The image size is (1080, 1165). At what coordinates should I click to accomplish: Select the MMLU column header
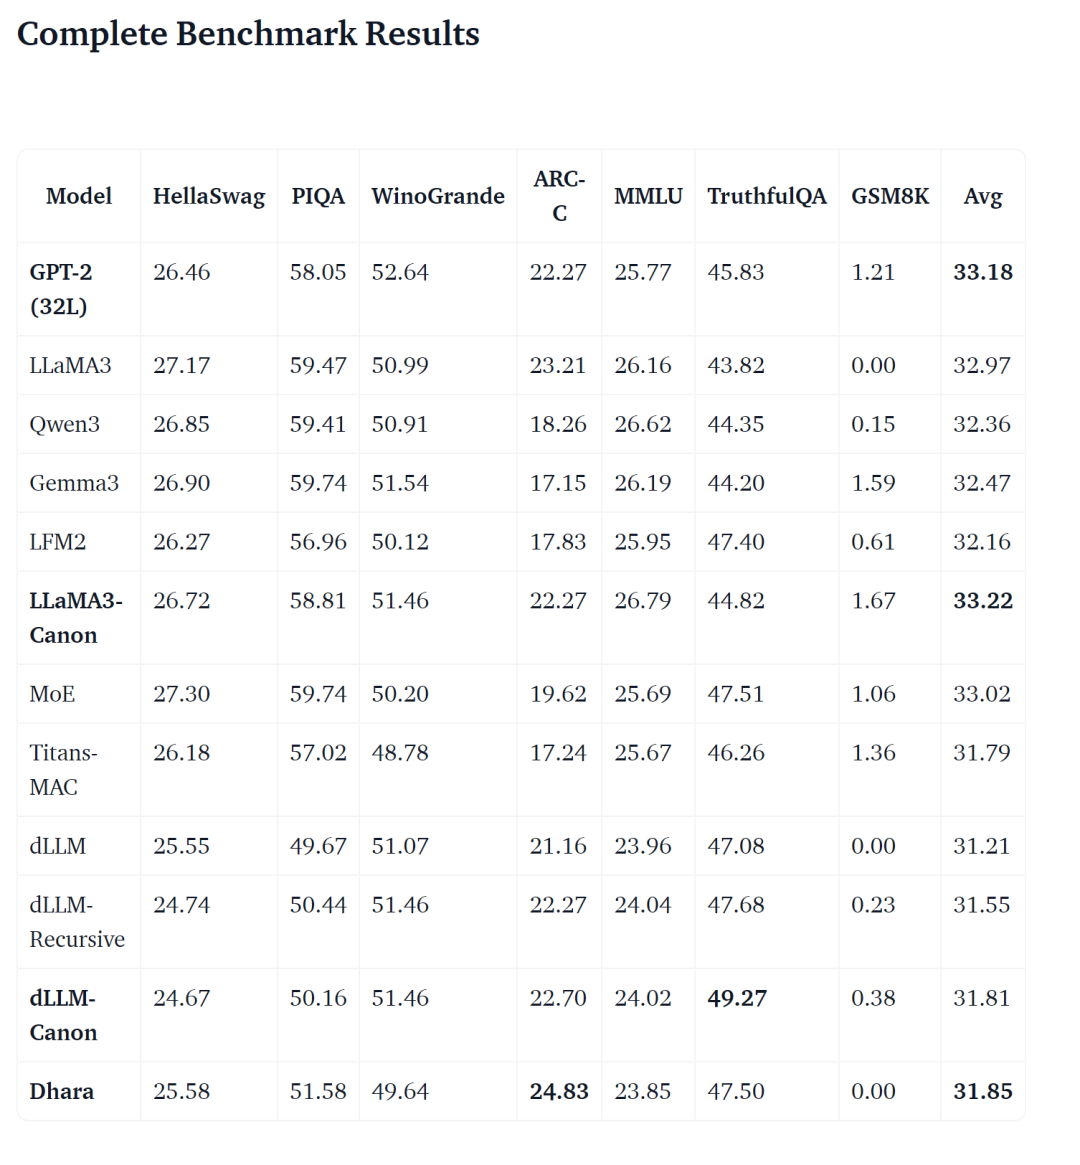(x=648, y=196)
